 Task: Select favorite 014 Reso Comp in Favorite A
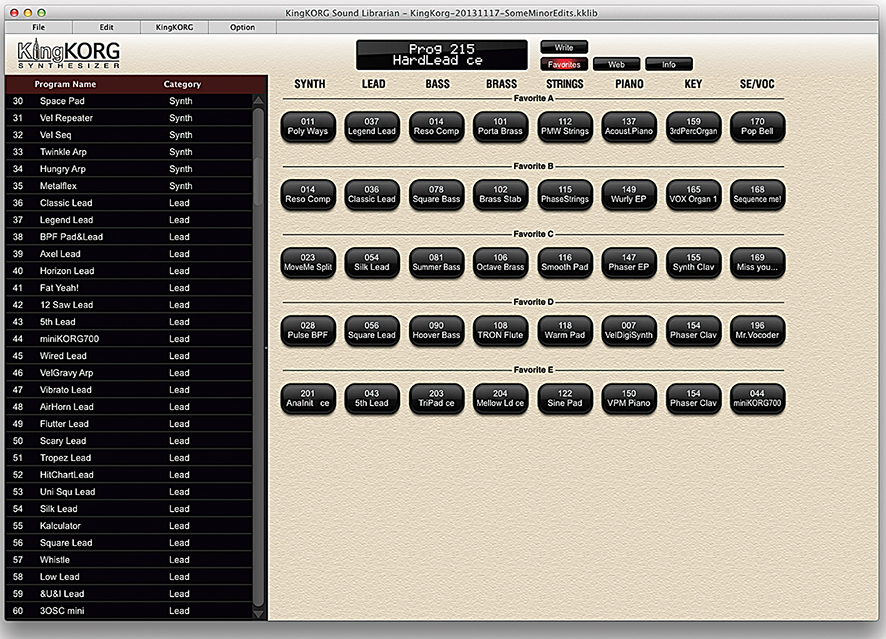tap(436, 127)
